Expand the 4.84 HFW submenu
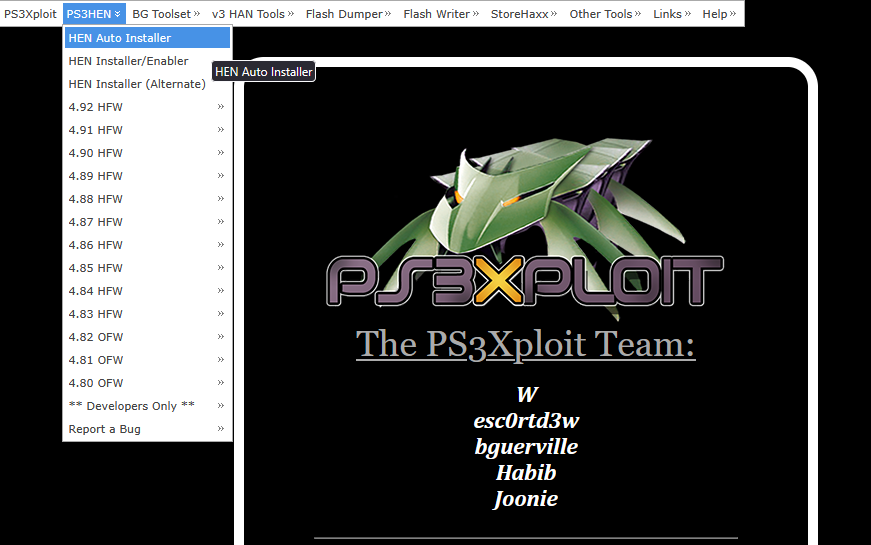Image resolution: width=871 pixels, height=545 pixels. [147, 291]
